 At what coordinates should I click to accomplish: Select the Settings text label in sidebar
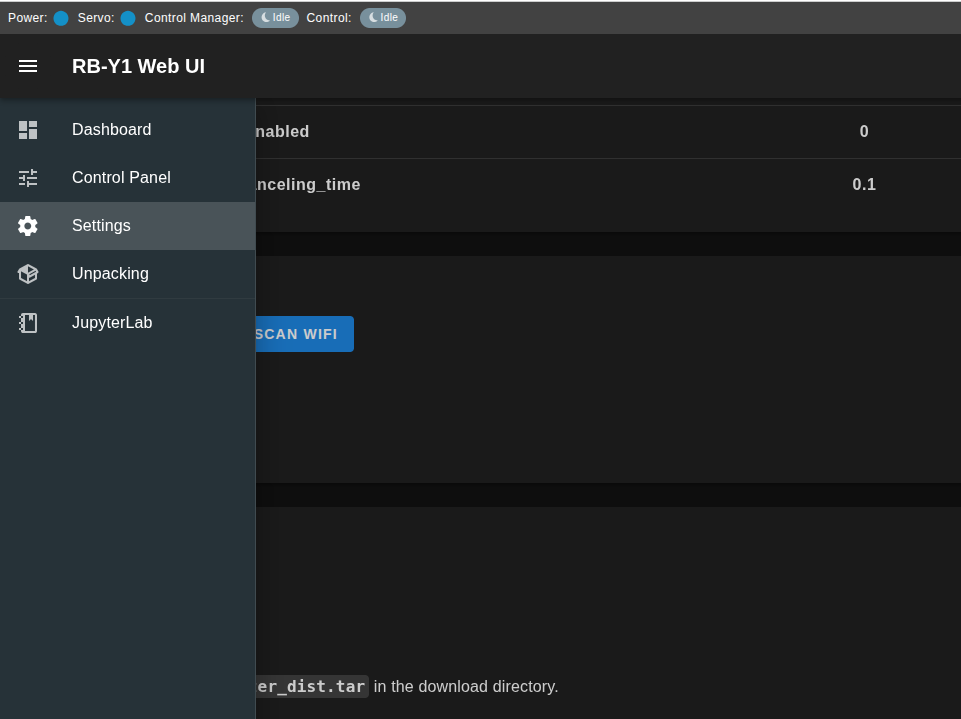pyautogui.click(x=101, y=226)
